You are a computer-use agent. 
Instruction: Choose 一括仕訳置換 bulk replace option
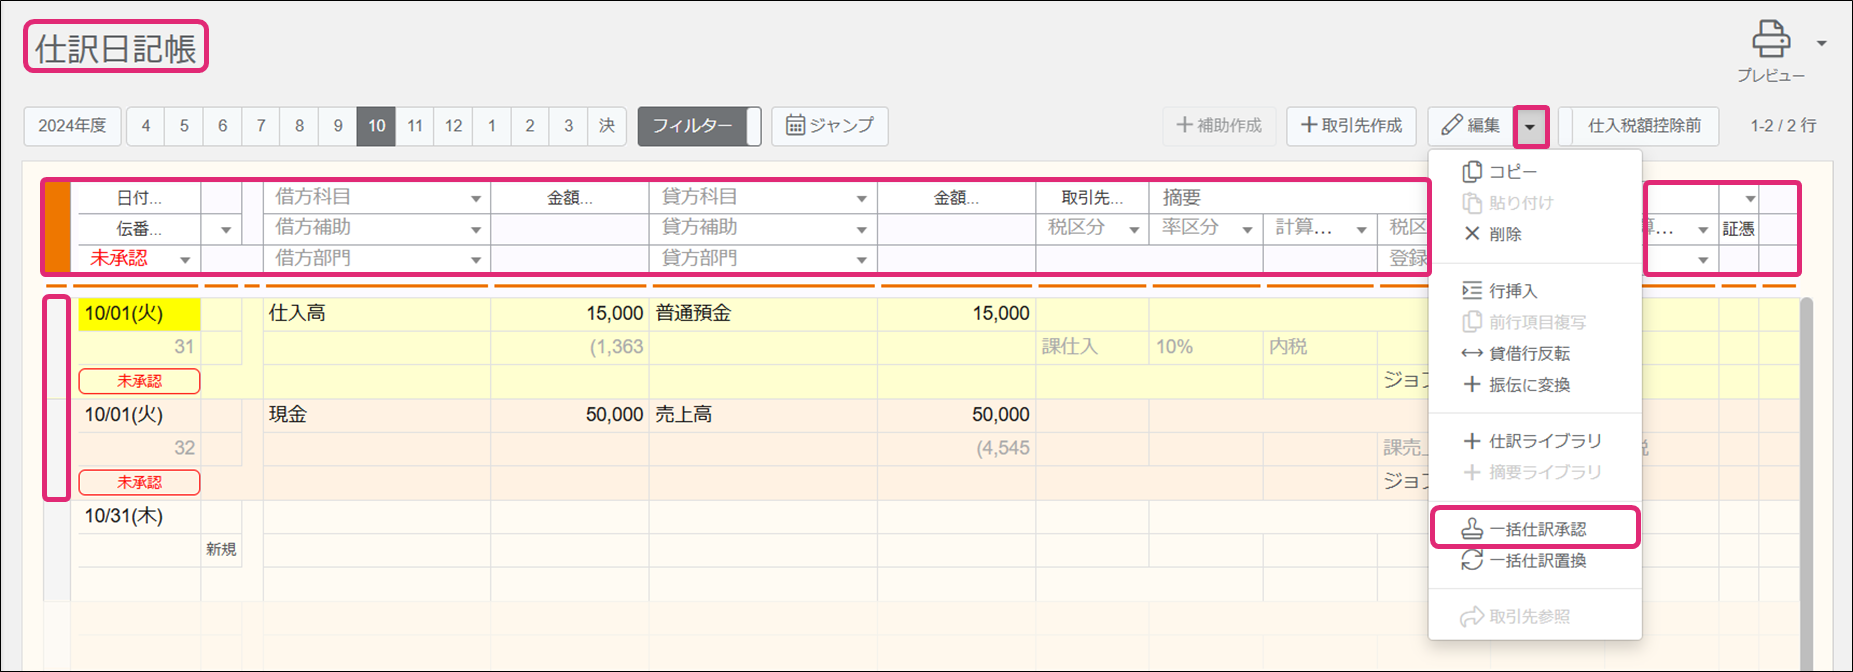click(1536, 561)
